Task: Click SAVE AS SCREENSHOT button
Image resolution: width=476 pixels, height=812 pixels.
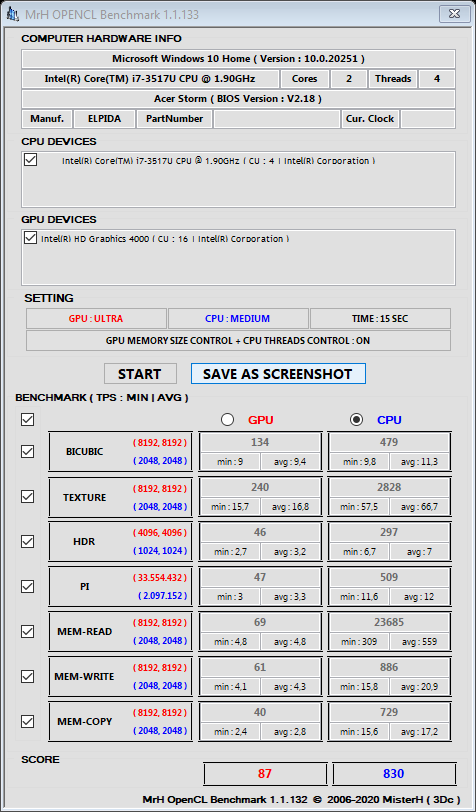Action: coord(278,374)
